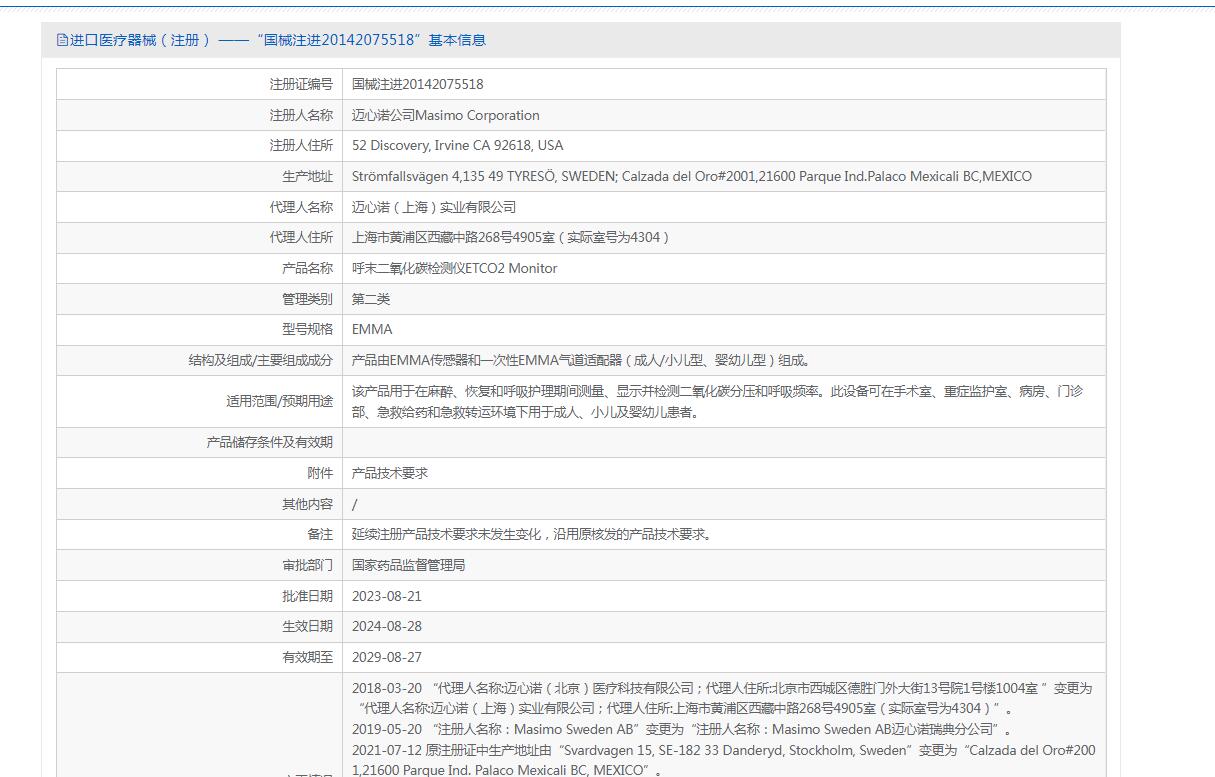
Task: Select the agent name 迈心诺（上海）实业有限公司
Action: [x=434, y=207]
